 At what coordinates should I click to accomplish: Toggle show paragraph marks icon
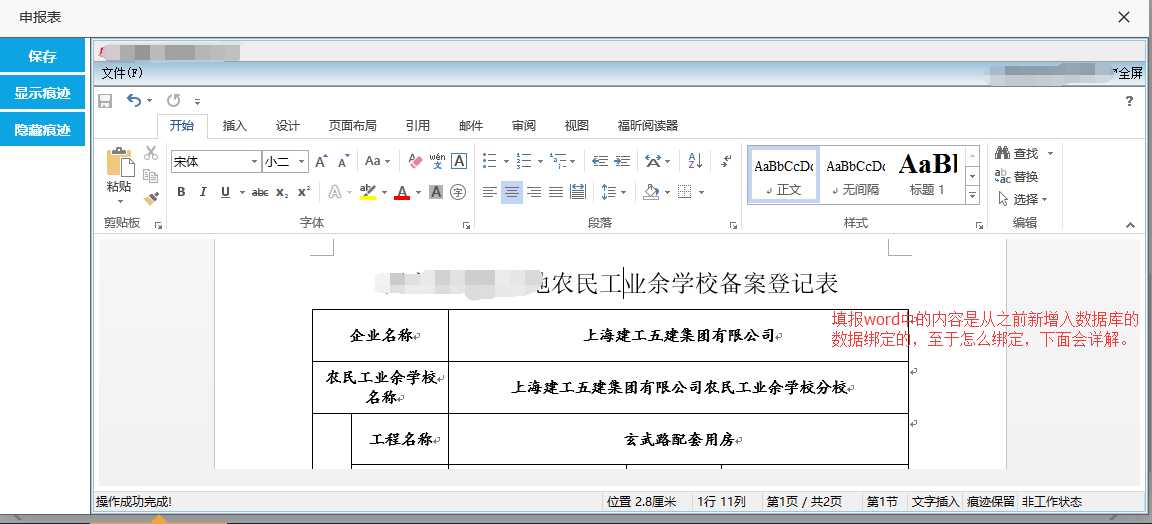point(726,161)
